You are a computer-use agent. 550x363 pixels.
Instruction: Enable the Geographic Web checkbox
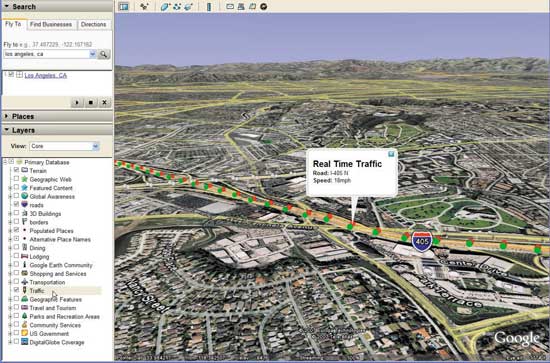click(x=16, y=179)
